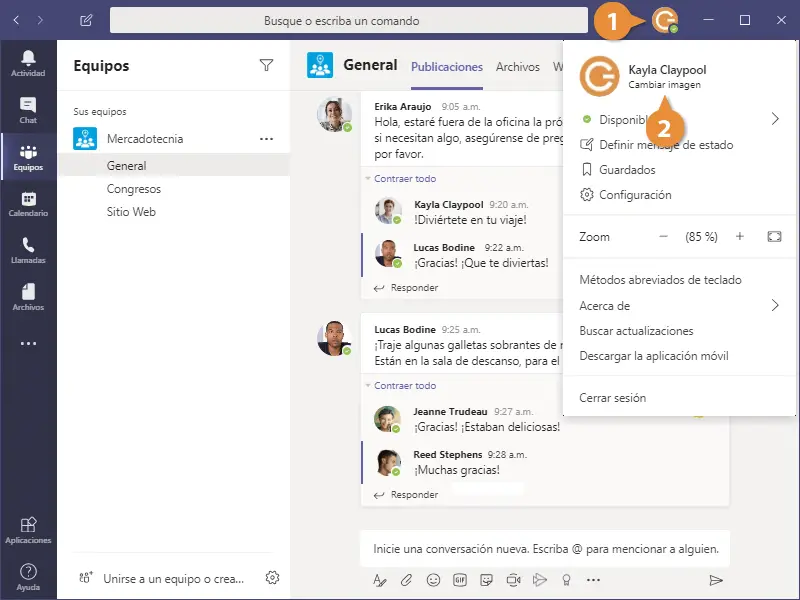Screen dimensions: 800x600
Task: Click Erika Araujo's post avatar
Action: click(334, 114)
